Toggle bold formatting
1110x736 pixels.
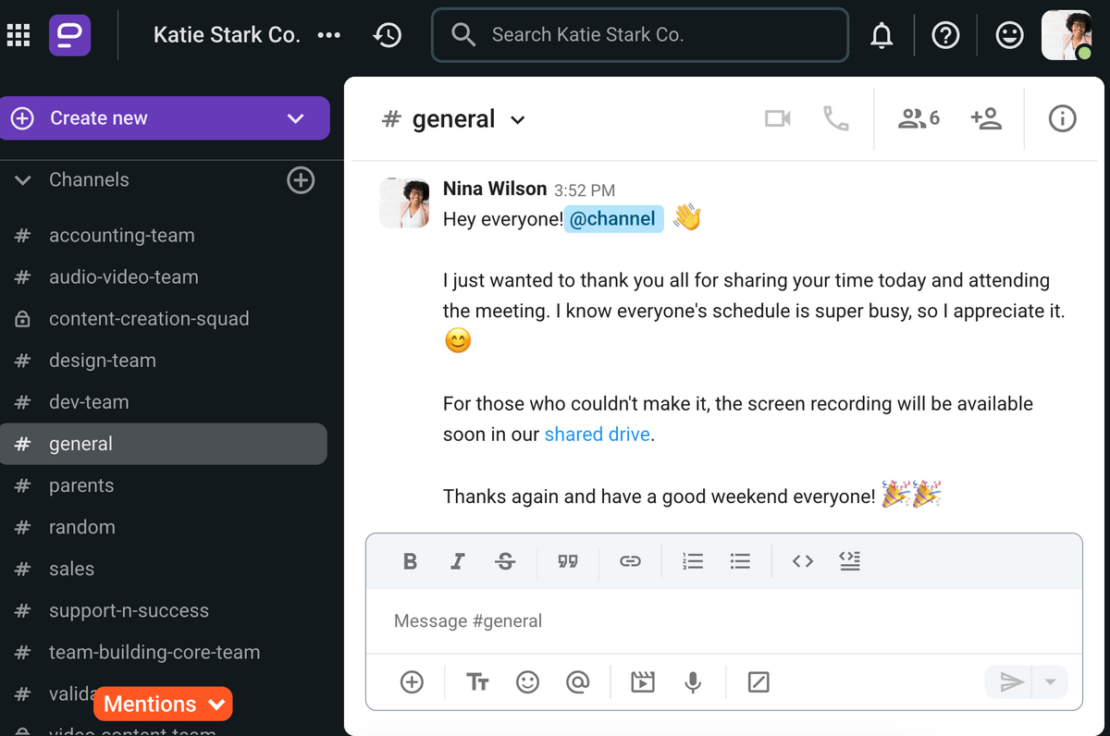point(410,561)
